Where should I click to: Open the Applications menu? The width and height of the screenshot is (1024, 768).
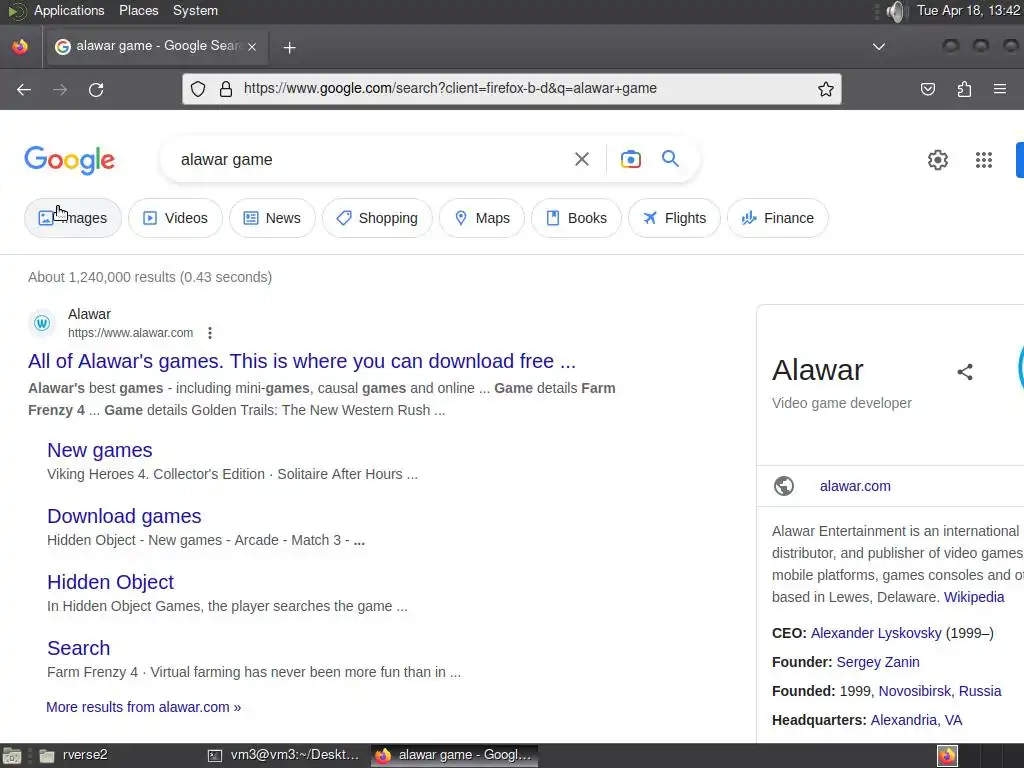(x=69, y=10)
